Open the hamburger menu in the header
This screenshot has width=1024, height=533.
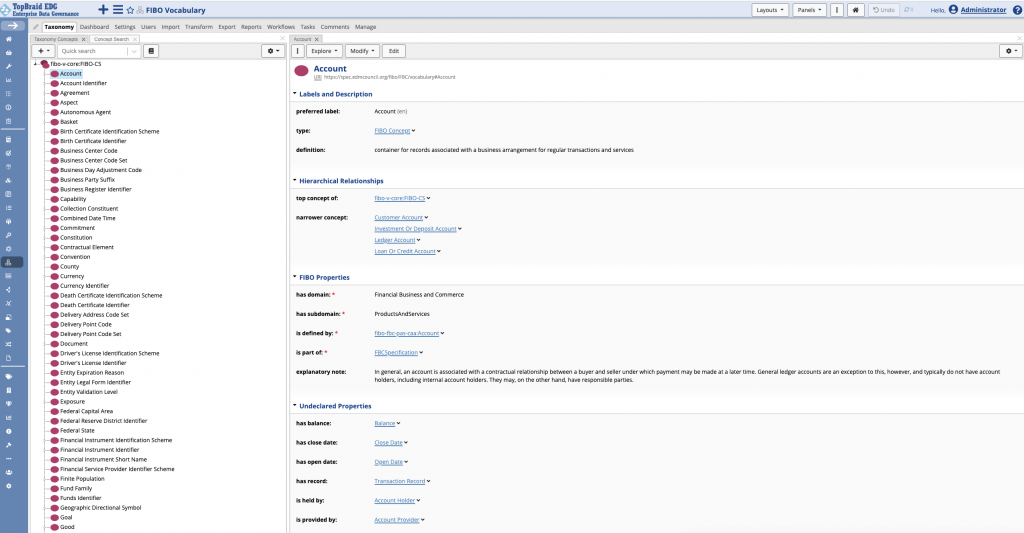tap(118, 10)
